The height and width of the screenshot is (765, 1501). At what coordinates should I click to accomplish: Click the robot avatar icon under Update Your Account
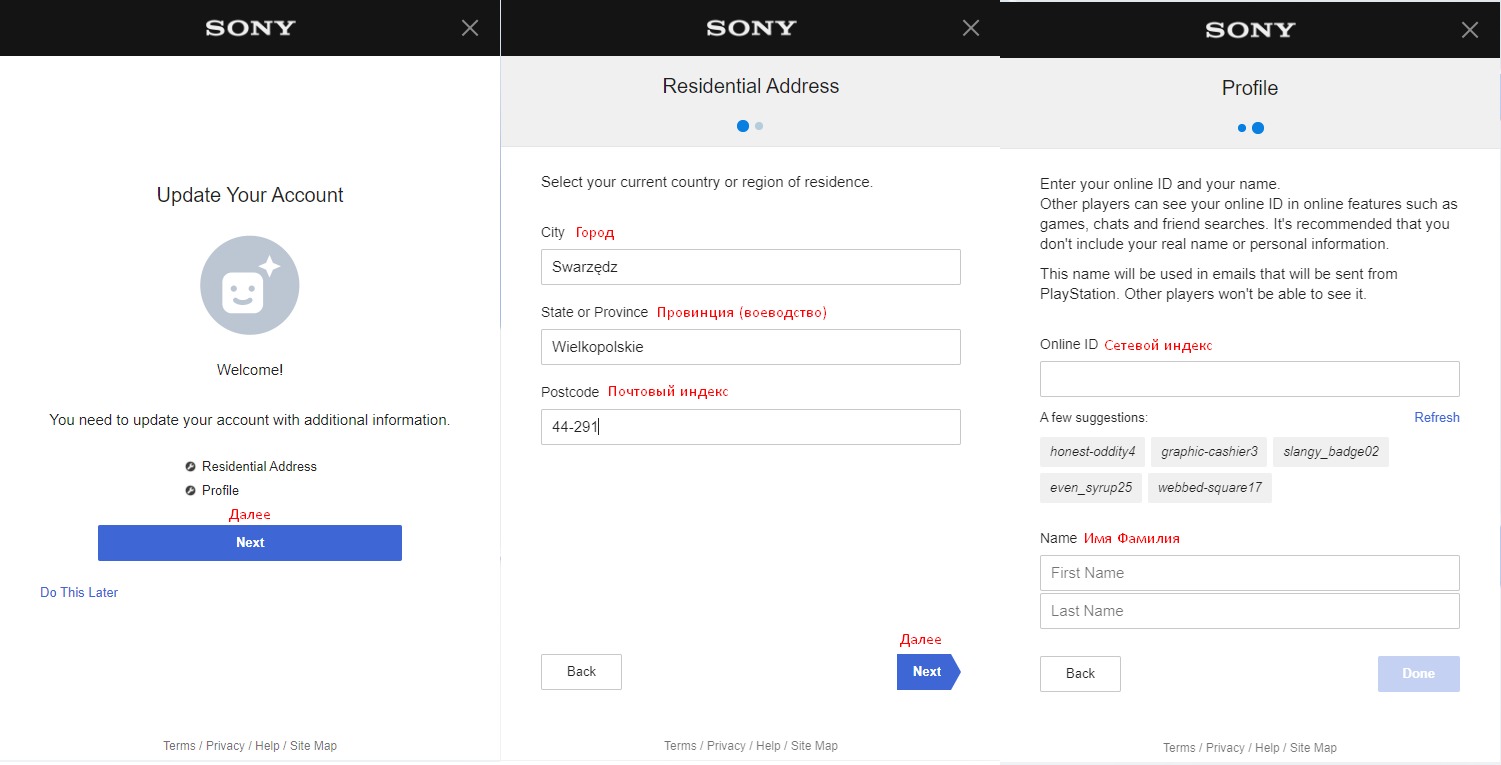[250, 285]
